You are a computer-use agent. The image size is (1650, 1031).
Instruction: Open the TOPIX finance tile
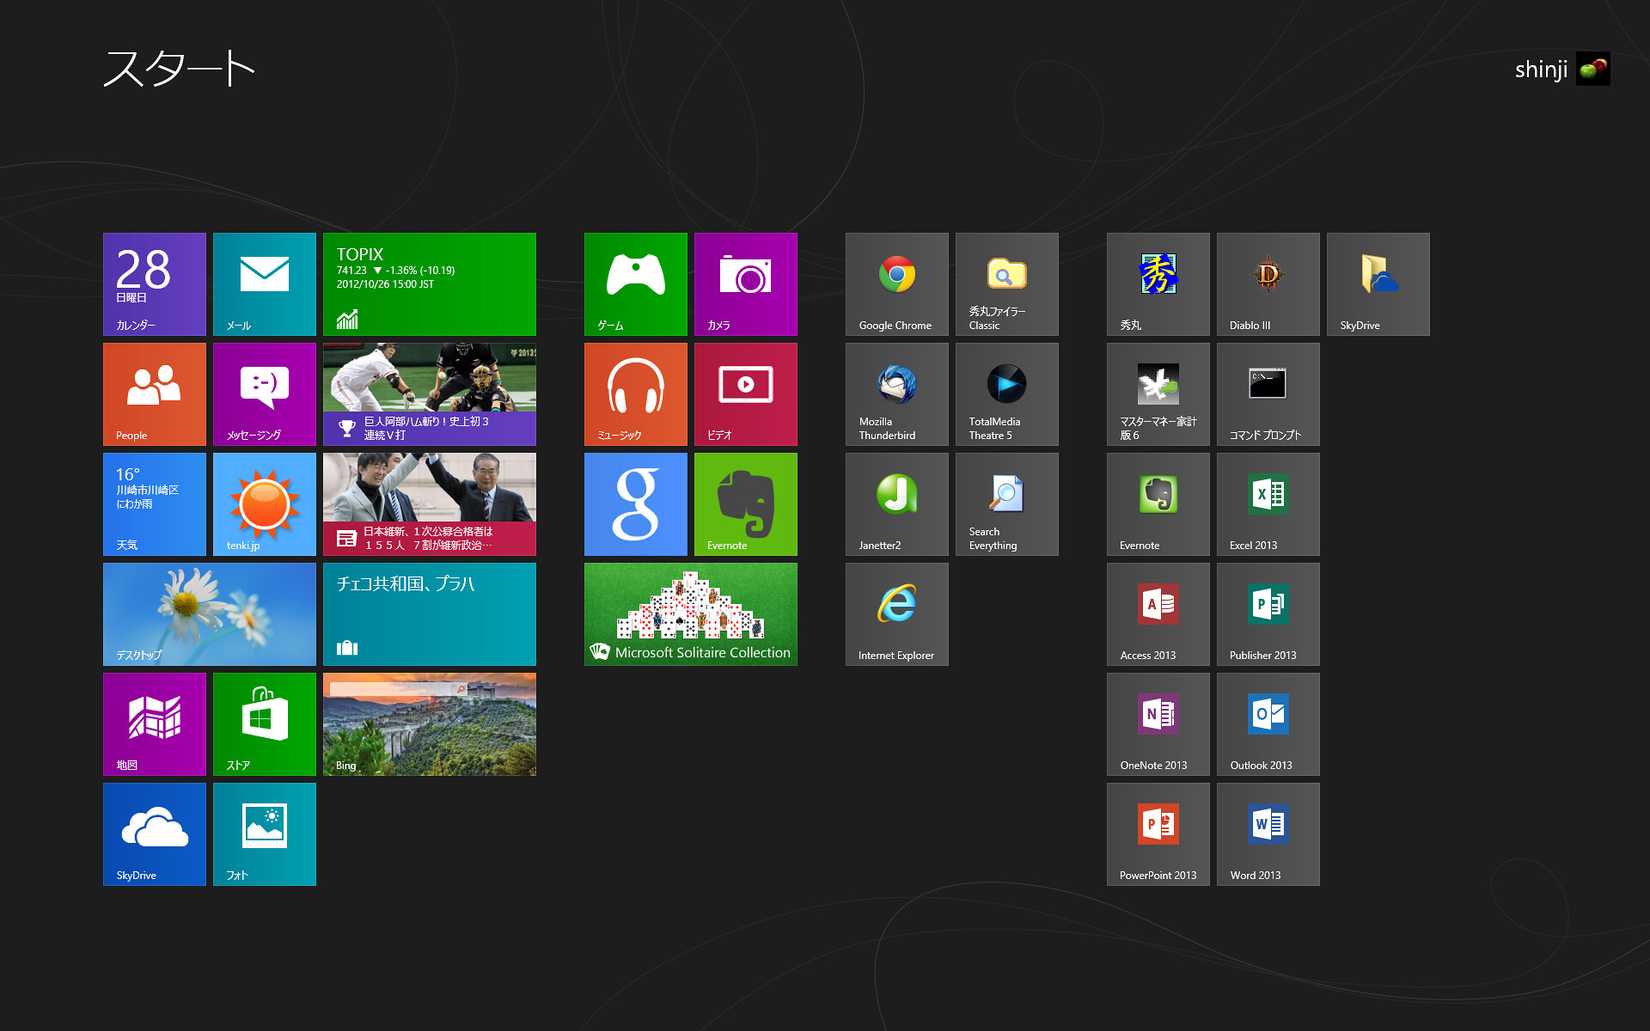tap(429, 284)
